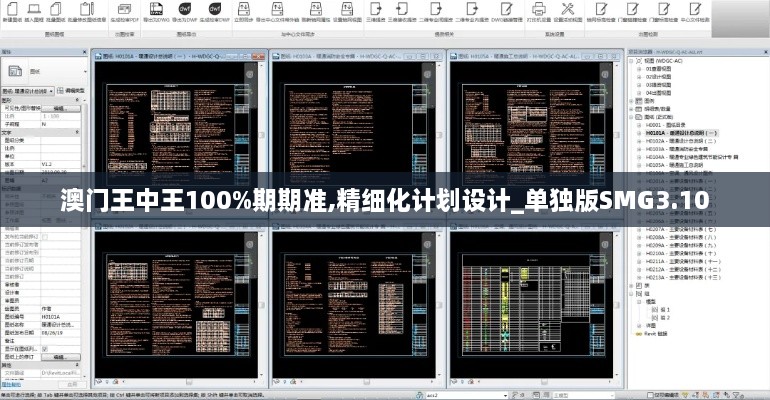Click the second black DWF circle icon
The width and height of the screenshot is (770, 400).
(215, 8)
